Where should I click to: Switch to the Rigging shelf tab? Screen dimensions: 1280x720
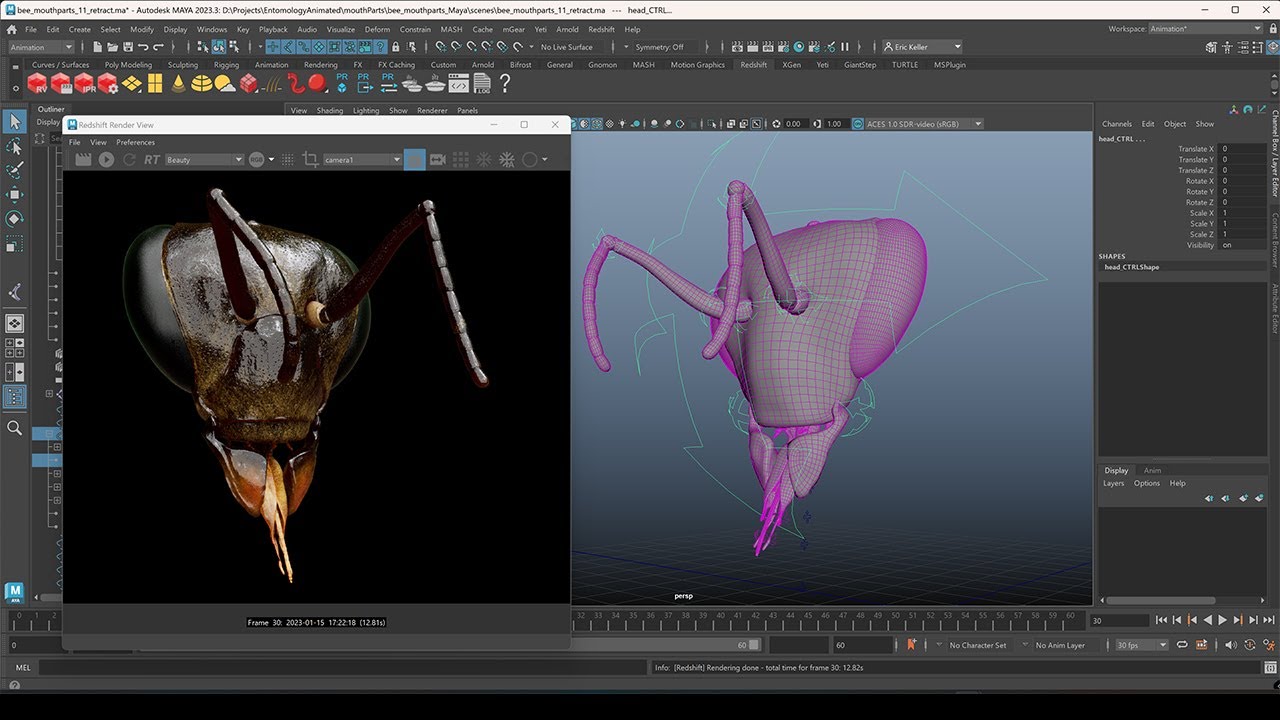226,65
